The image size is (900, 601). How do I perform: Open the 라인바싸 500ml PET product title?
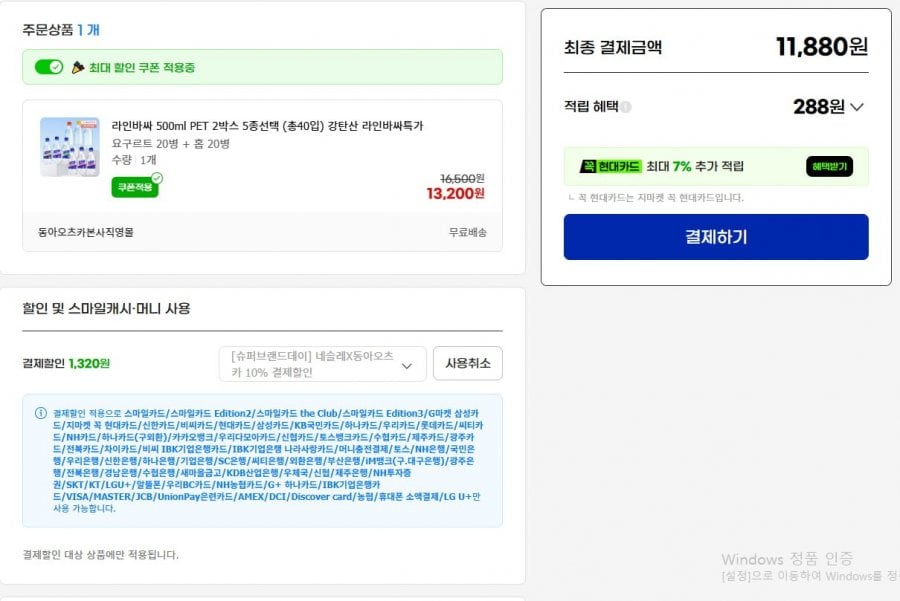pos(267,126)
